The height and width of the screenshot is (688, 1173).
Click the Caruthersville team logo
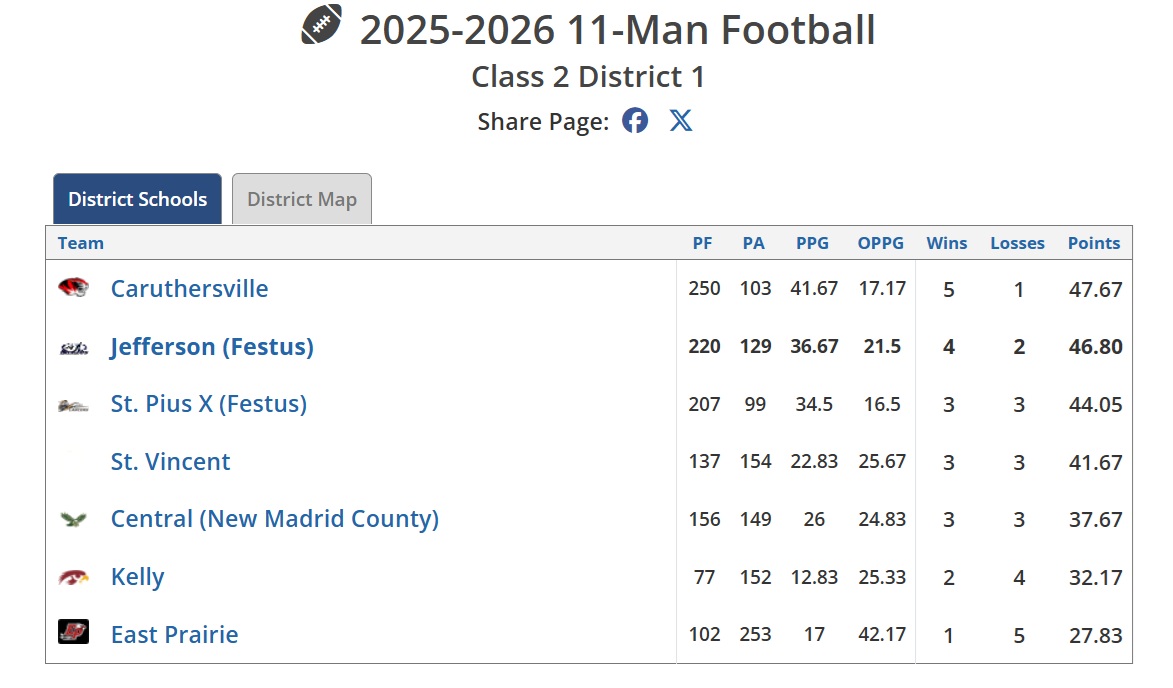(73, 288)
